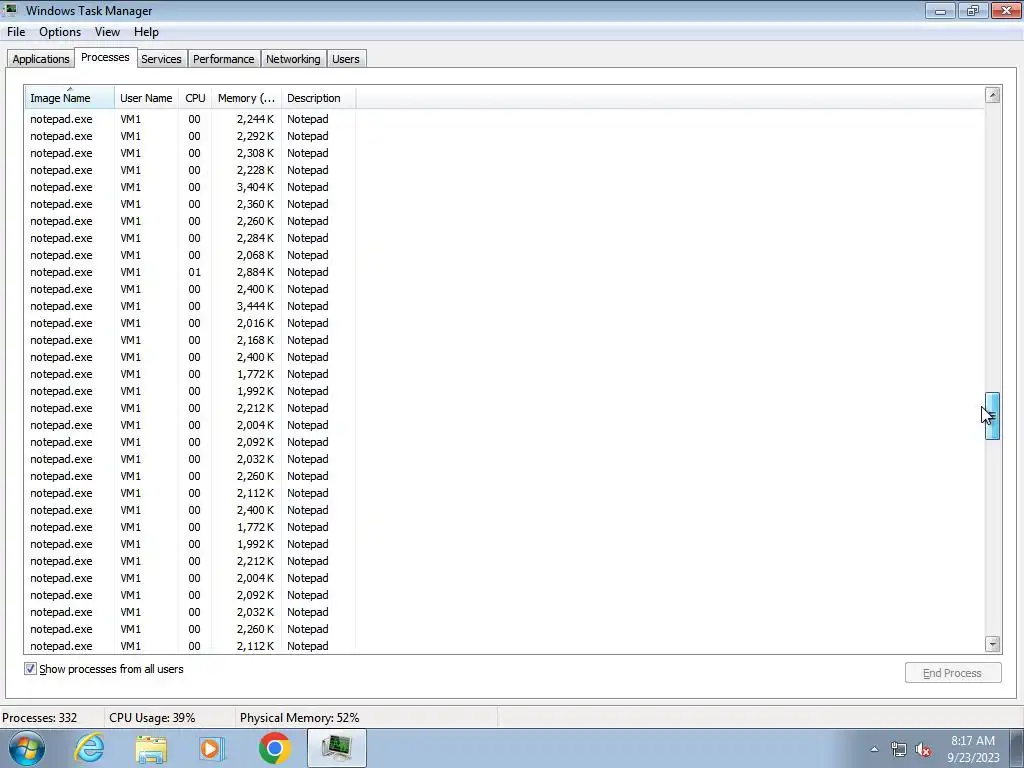Sort by User Name column header
Image resolution: width=1024 pixels, height=768 pixels.
146,98
